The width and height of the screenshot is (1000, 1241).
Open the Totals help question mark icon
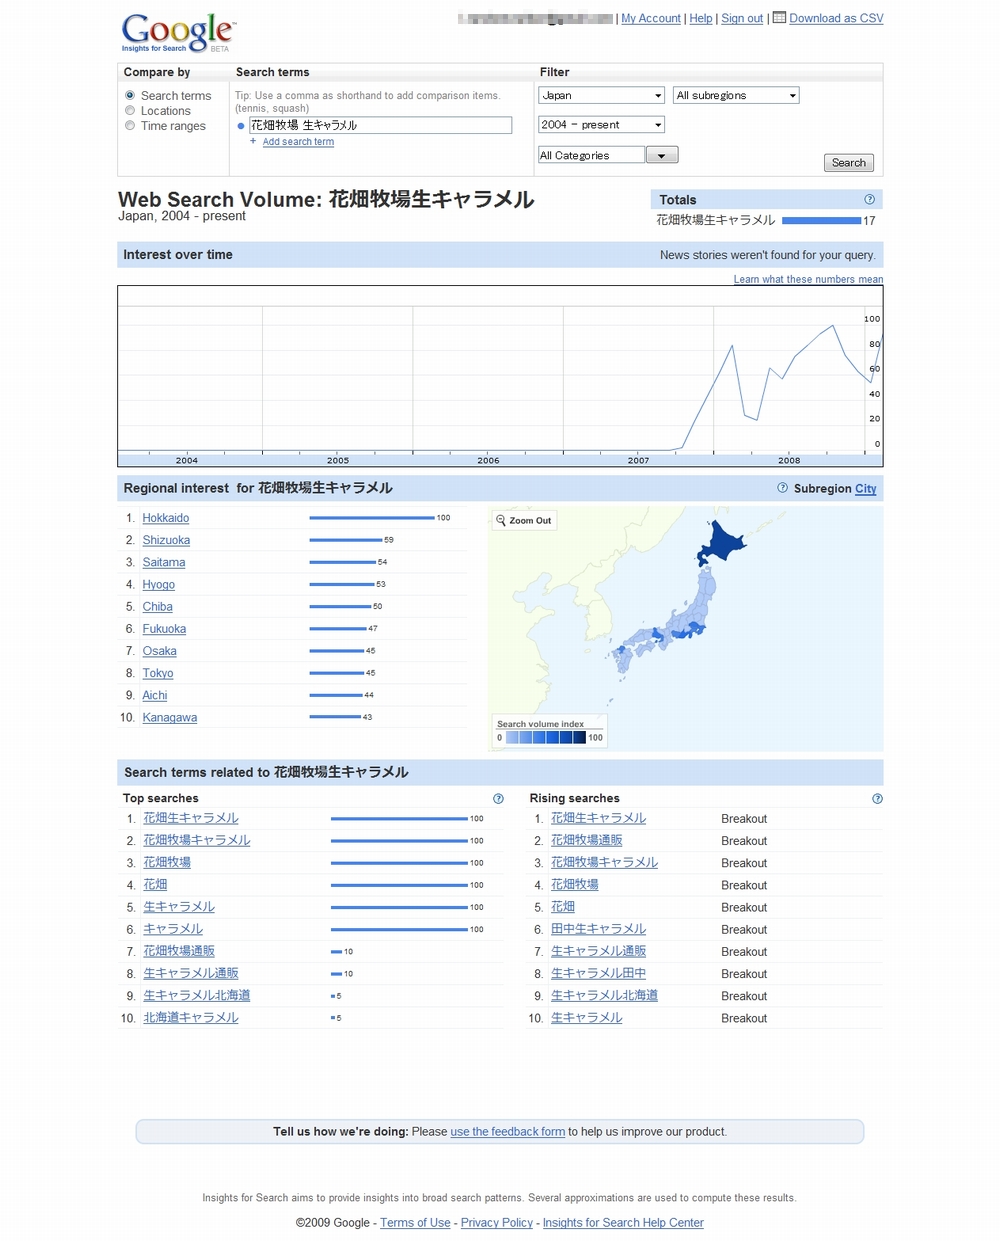[869, 199]
